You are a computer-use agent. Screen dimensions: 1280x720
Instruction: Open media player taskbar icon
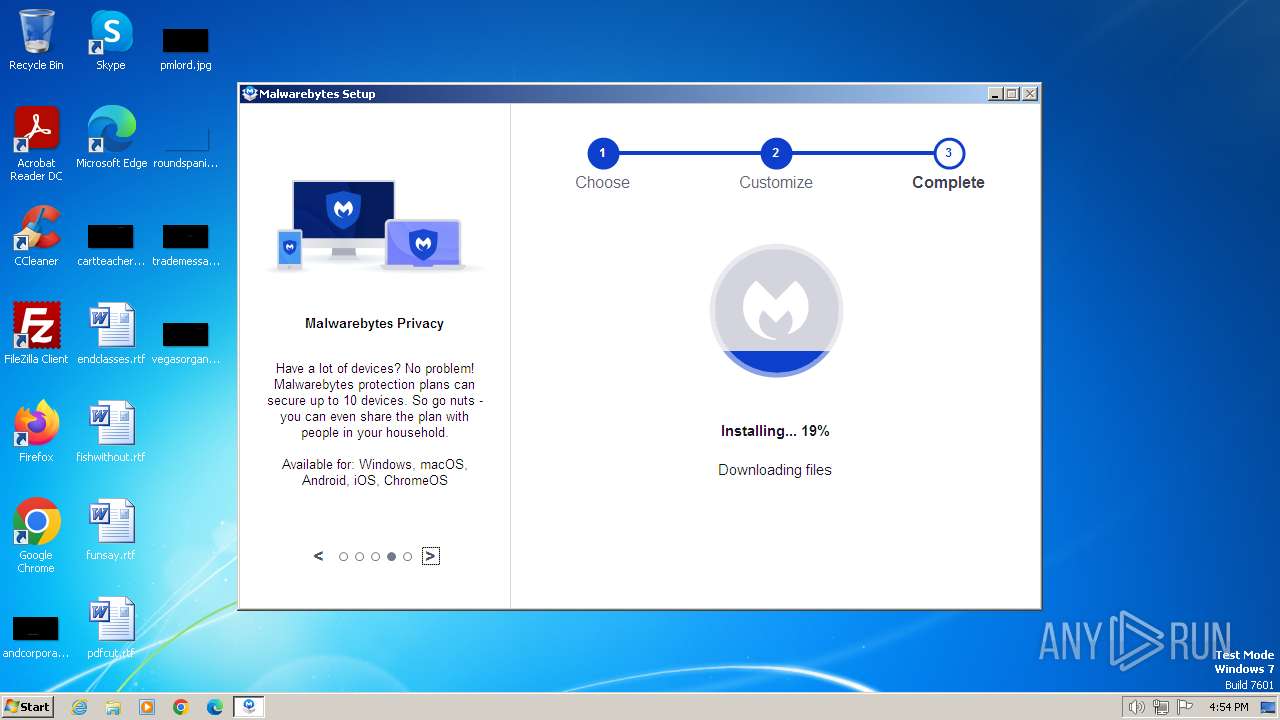pyautogui.click(x=147, y=707)
